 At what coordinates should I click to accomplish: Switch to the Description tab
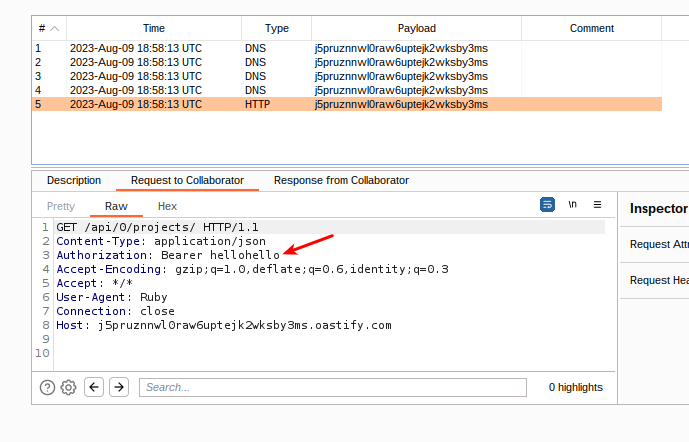(74, 180)
